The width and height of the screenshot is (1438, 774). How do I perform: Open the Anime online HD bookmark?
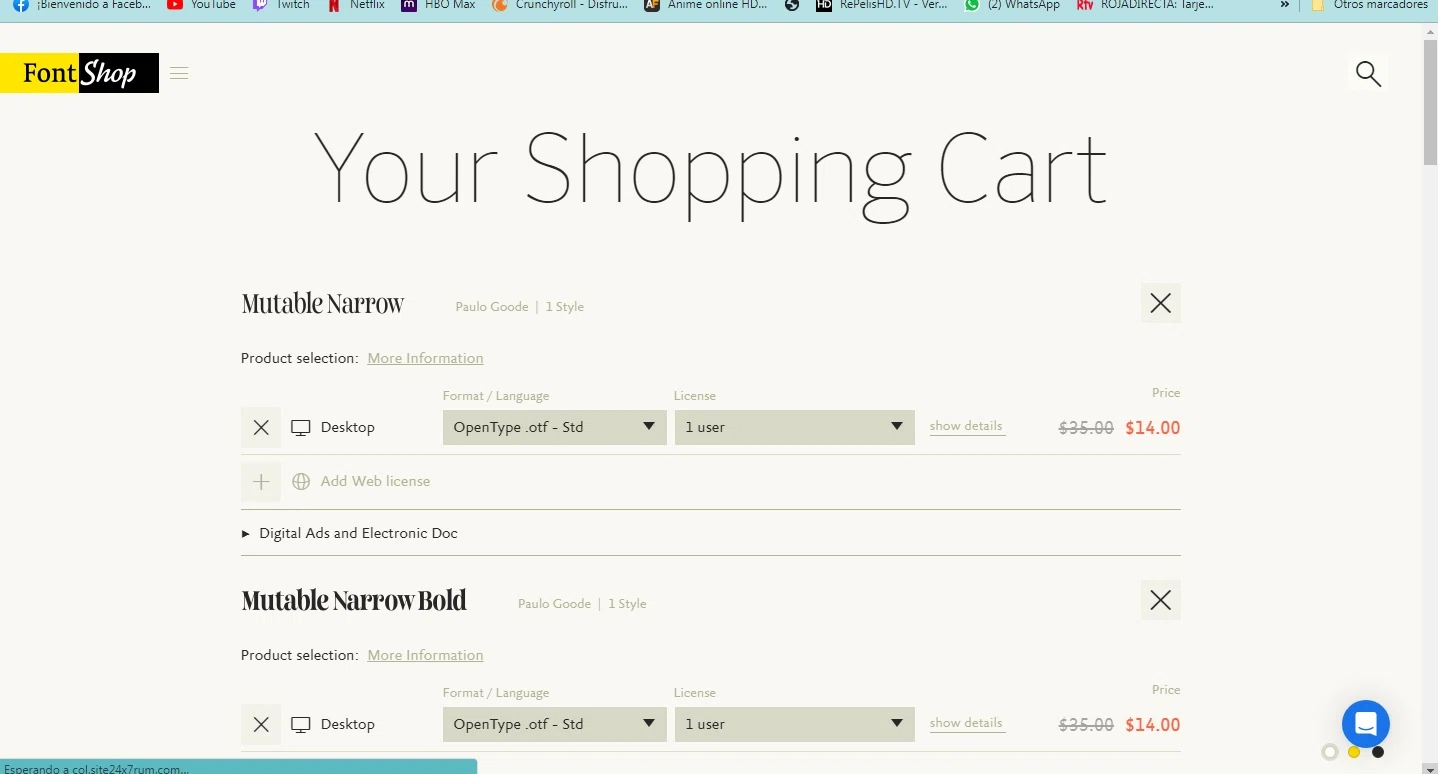click(706, 5)
